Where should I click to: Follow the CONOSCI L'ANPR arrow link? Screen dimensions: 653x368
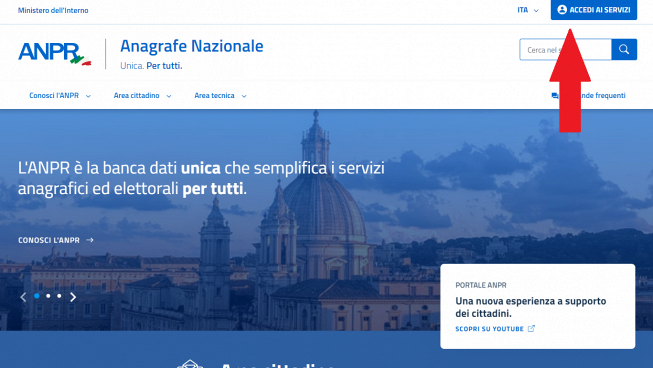(x=56, y=240)
